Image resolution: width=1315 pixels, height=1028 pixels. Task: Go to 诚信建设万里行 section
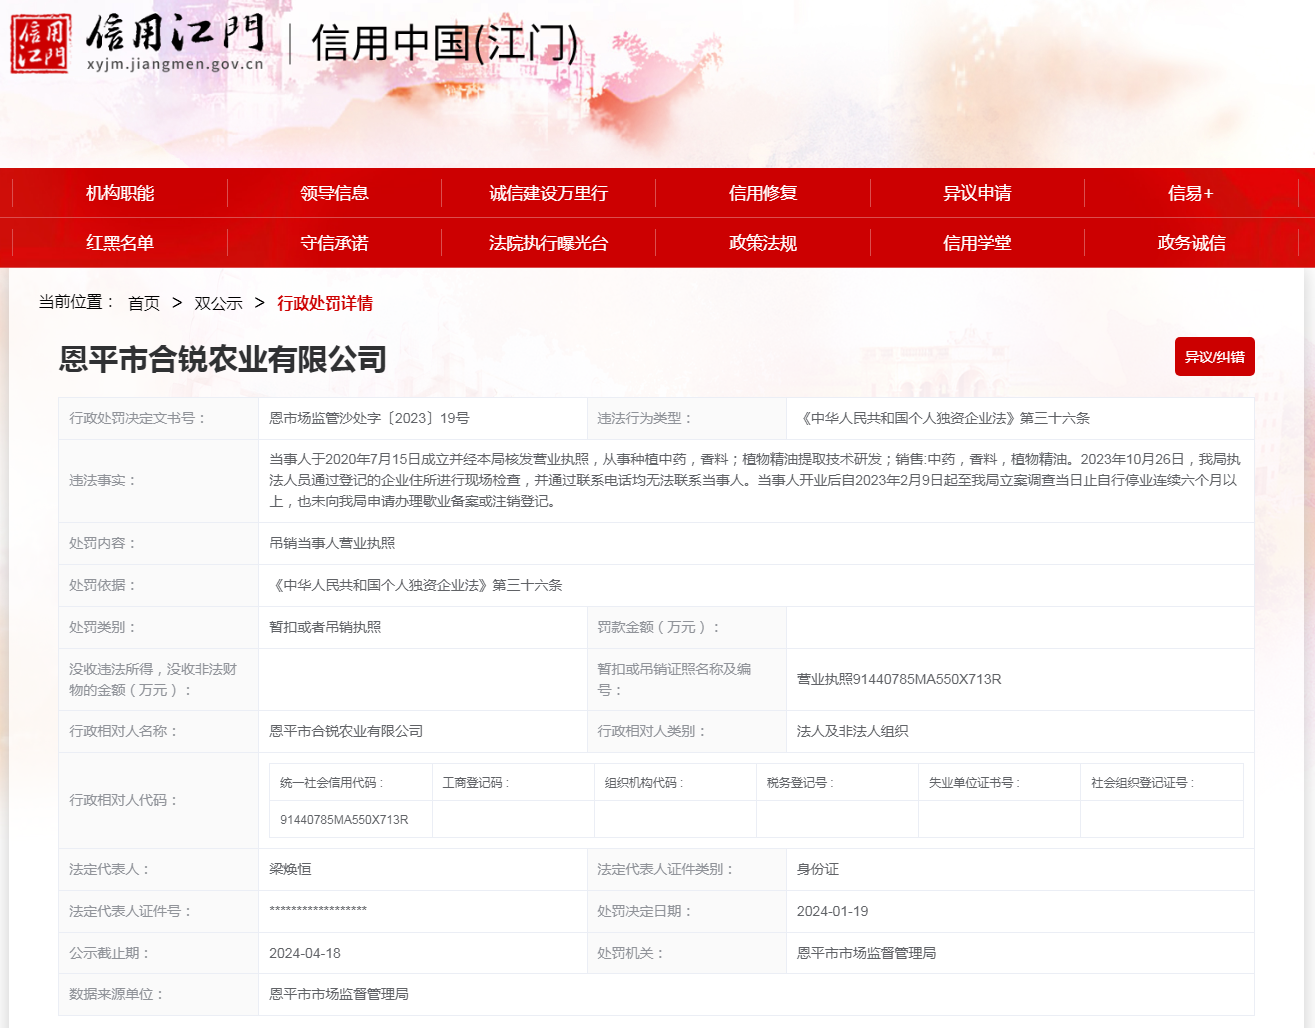[x=548, y=193]
